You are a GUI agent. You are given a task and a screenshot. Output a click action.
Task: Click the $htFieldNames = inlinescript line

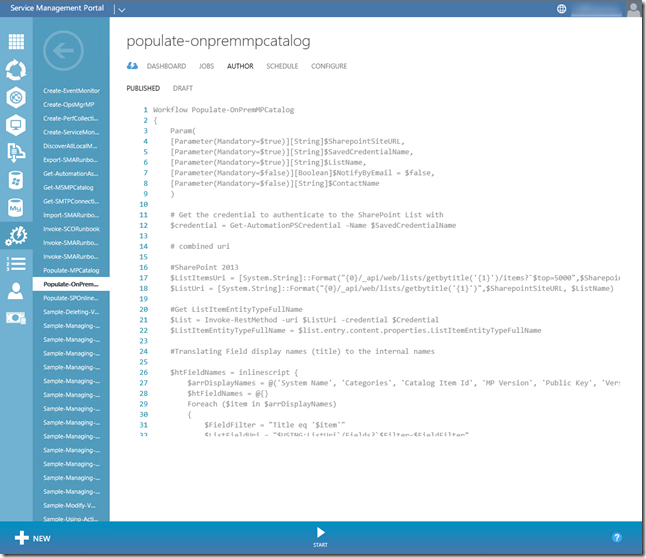coord(234,373)
